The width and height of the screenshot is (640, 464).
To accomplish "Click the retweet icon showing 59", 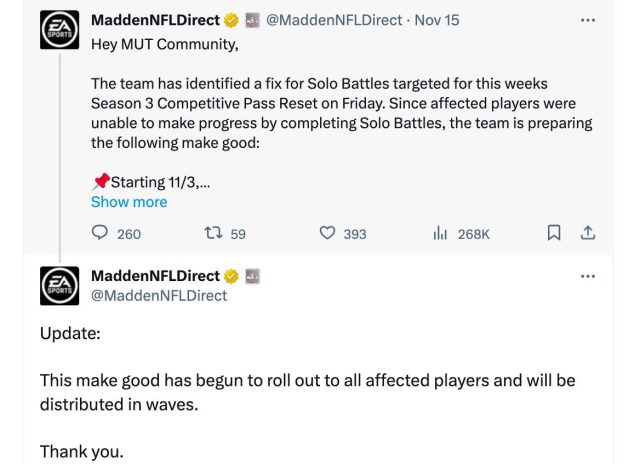I will [x=212, y=233].
